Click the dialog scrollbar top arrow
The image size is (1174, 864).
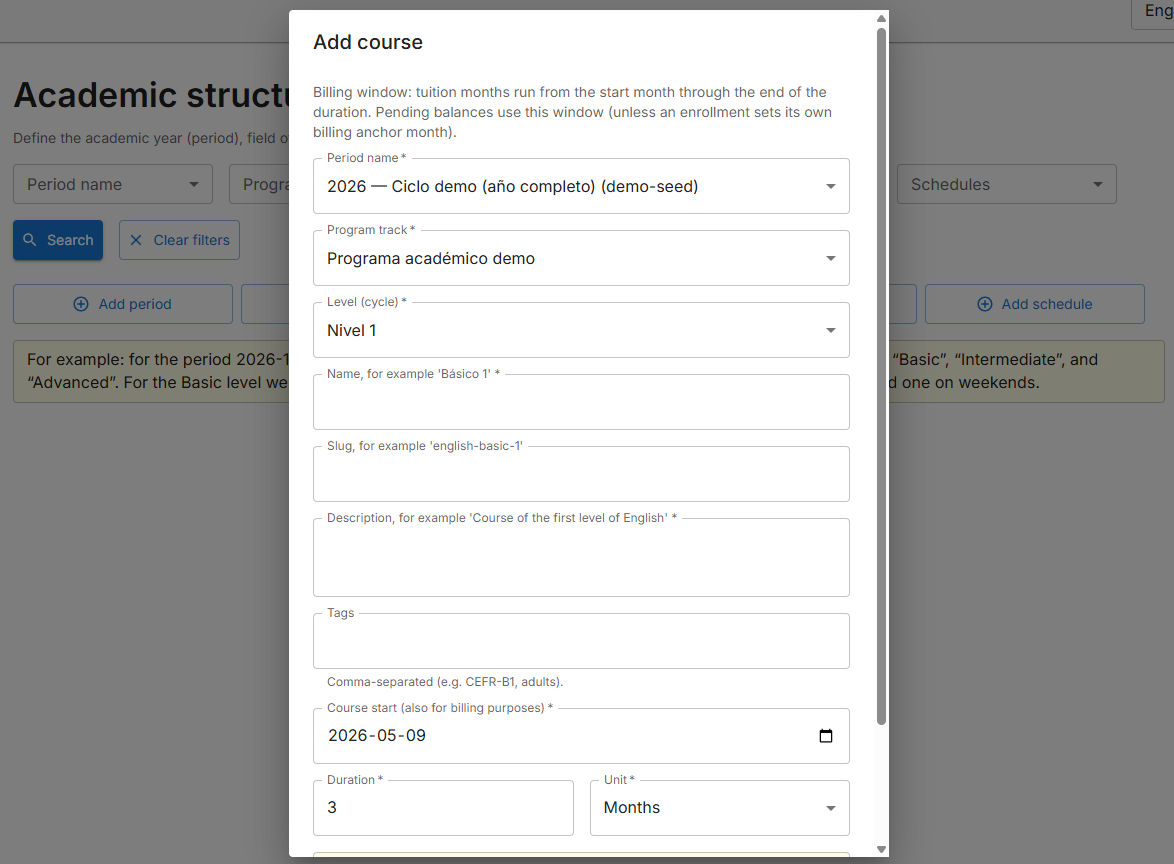[x=881, y=19]
